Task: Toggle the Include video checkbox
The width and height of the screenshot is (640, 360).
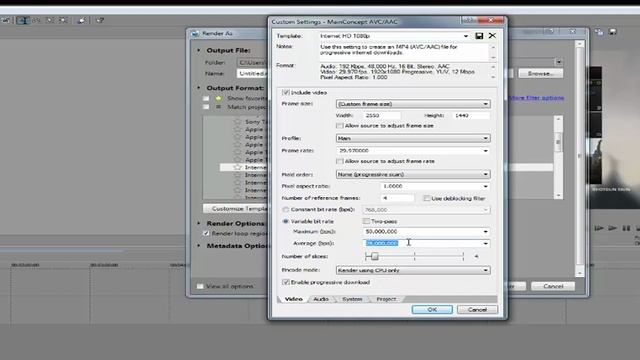Action: 286,93
